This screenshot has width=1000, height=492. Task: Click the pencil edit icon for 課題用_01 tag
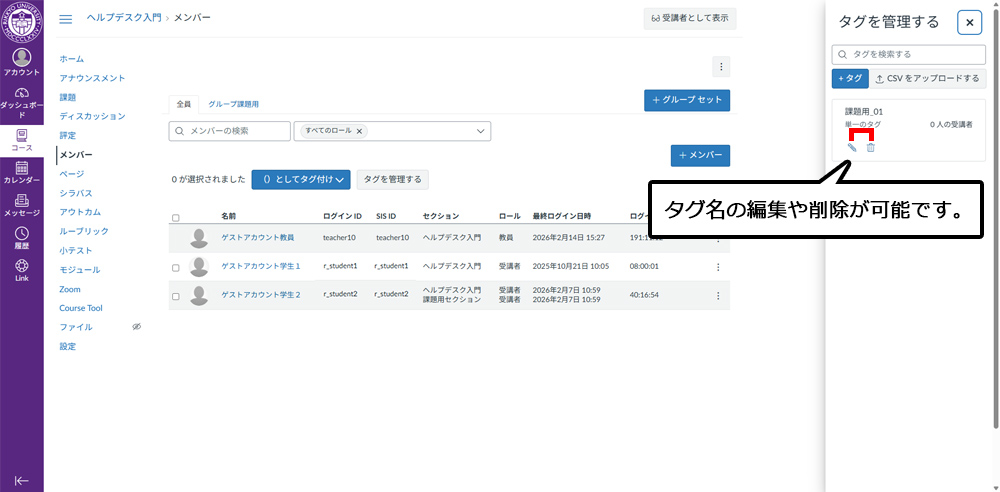coord(852,148)
